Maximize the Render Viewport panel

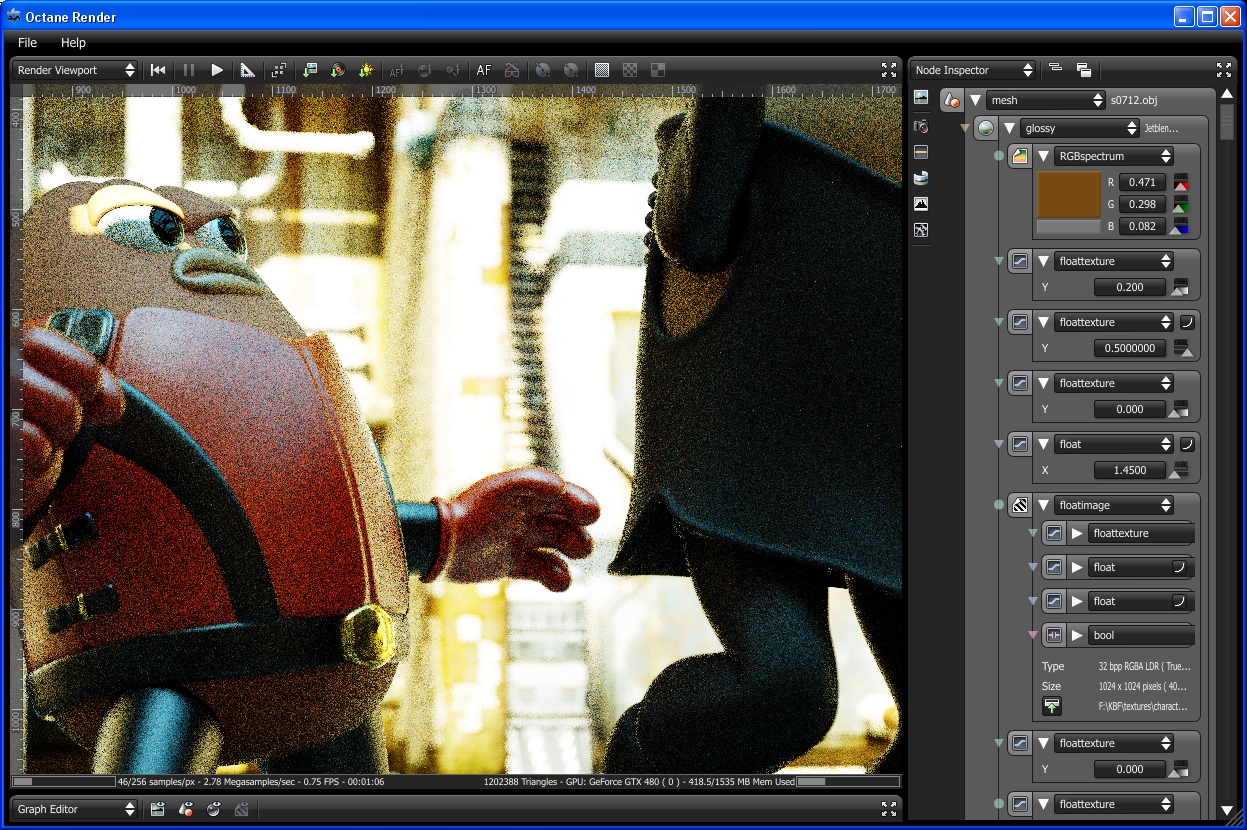tap(889, 70)
